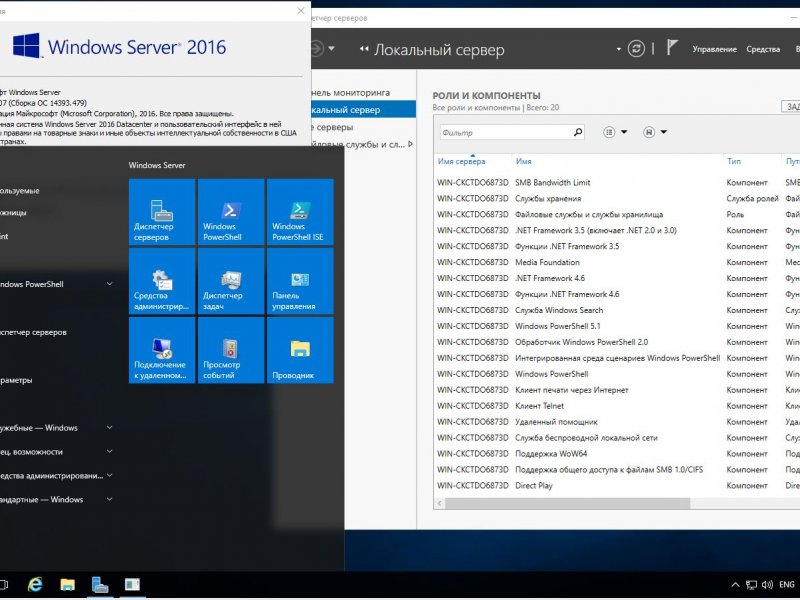Select the .NET Framework 4.6 row

[617, 278]
